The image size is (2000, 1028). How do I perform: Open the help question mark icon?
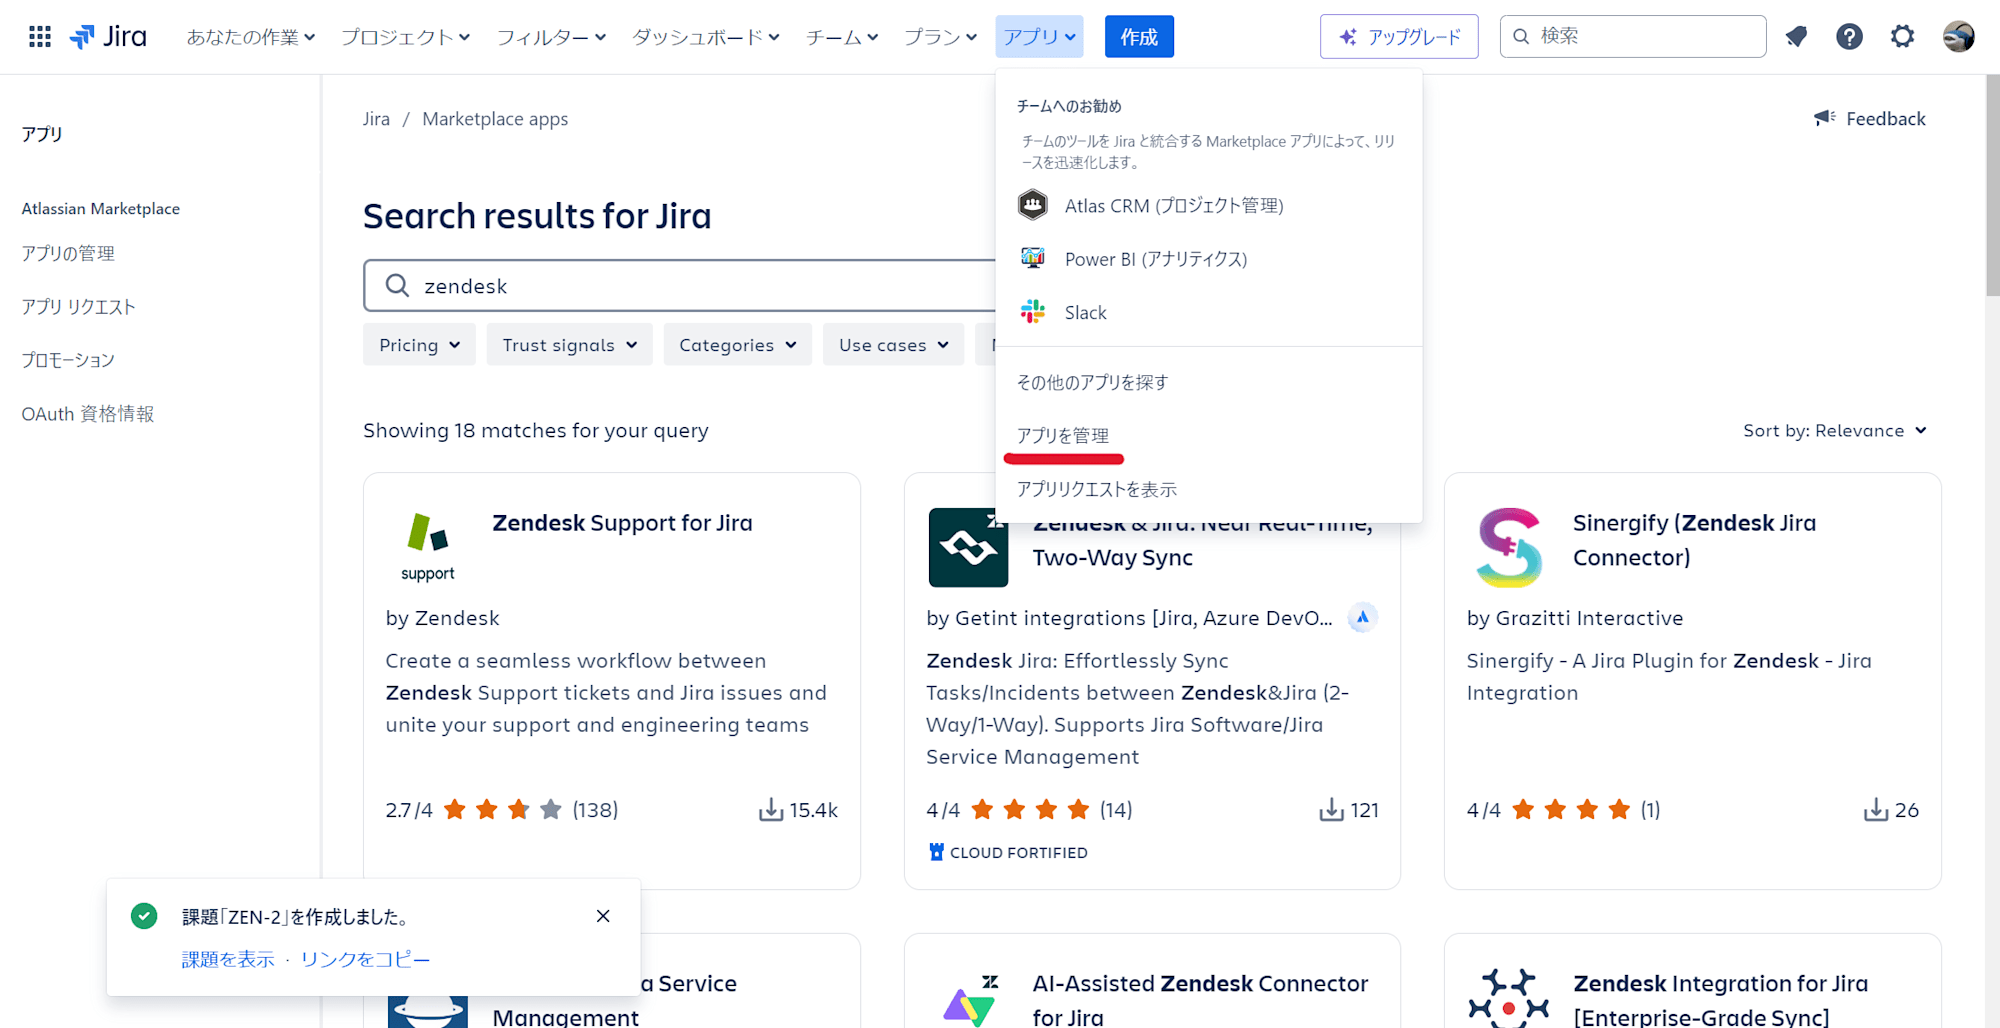click(1849, 37)
